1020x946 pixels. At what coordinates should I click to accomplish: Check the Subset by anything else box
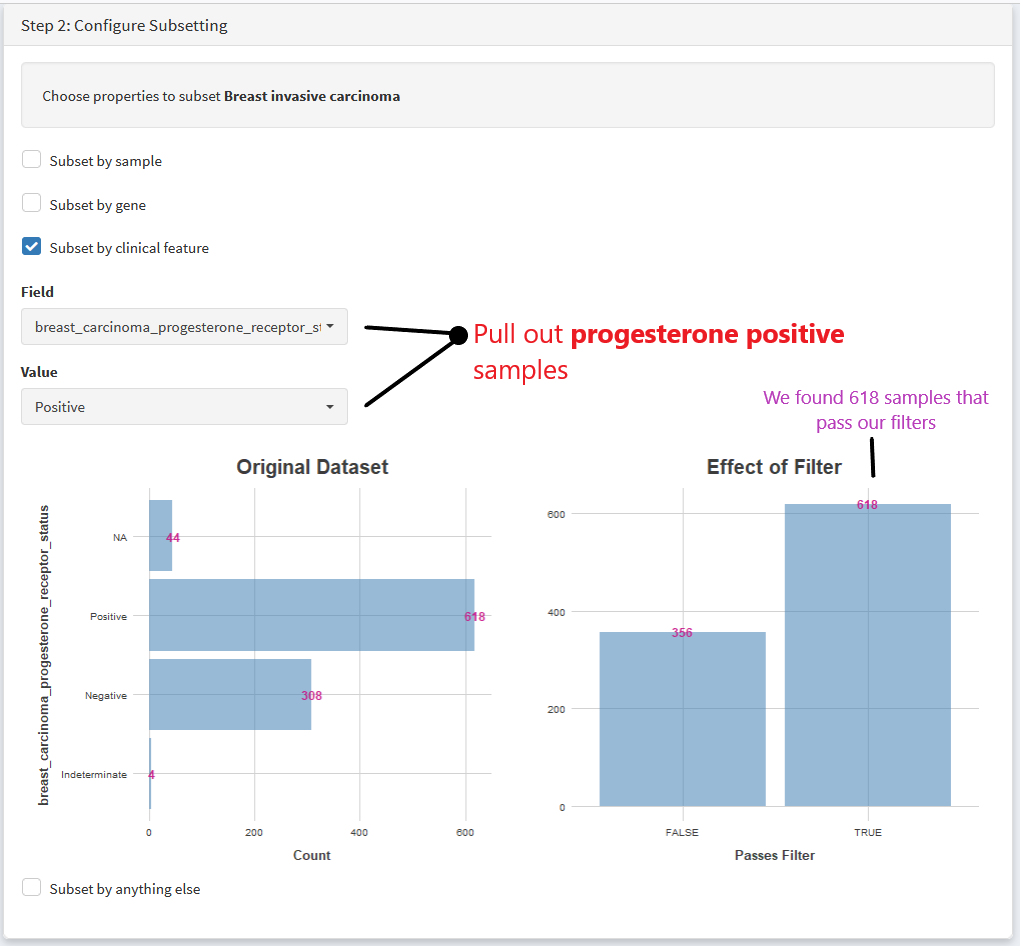click(x=31, y=887)
